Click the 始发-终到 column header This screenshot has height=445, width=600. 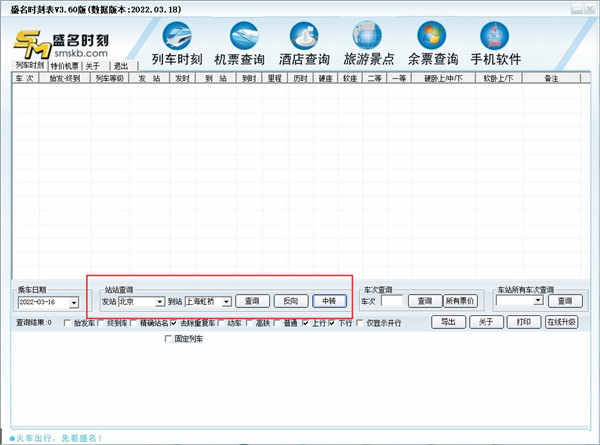(x=64, y=78)
